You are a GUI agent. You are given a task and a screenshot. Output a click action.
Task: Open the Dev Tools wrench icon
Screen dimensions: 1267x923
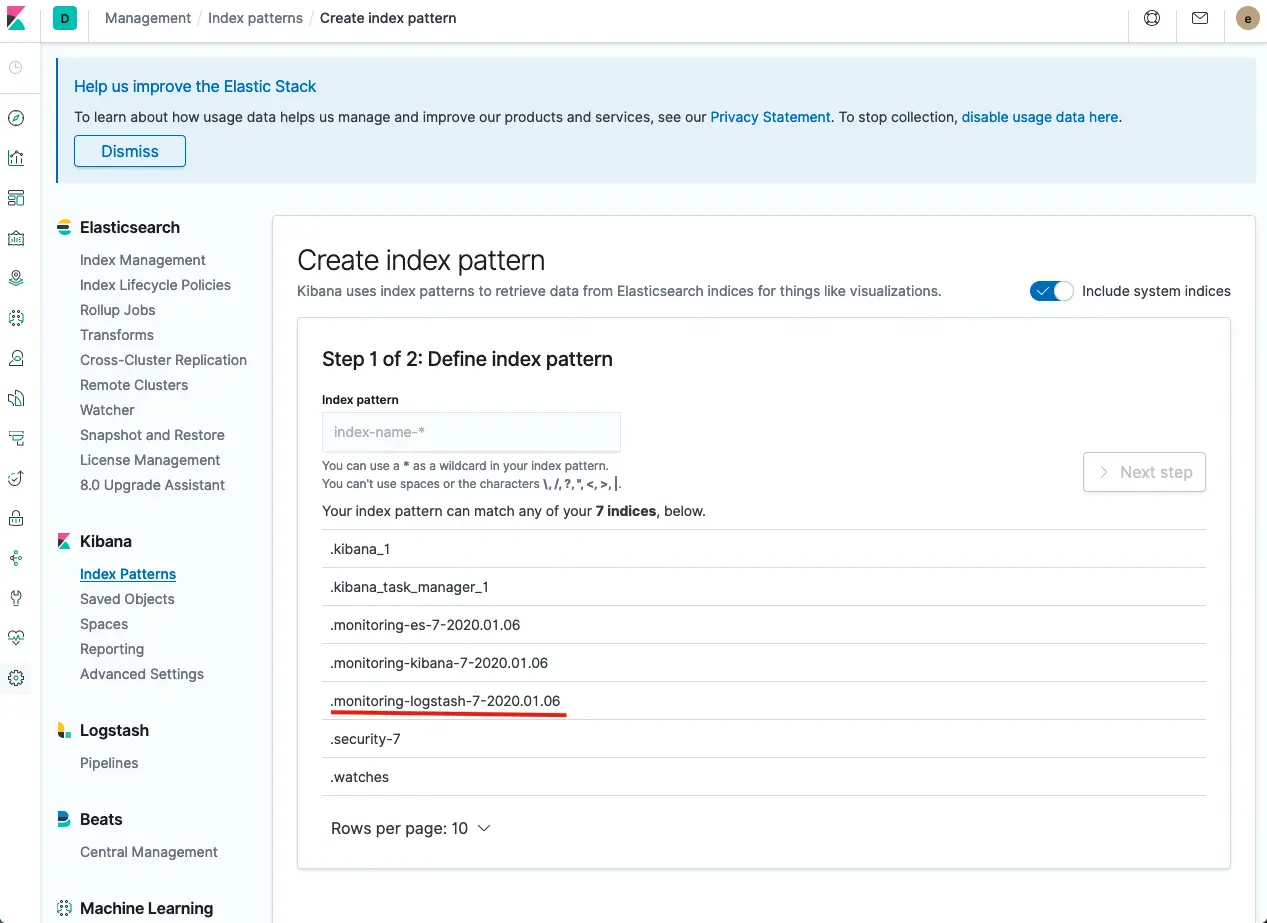[16, 598]
